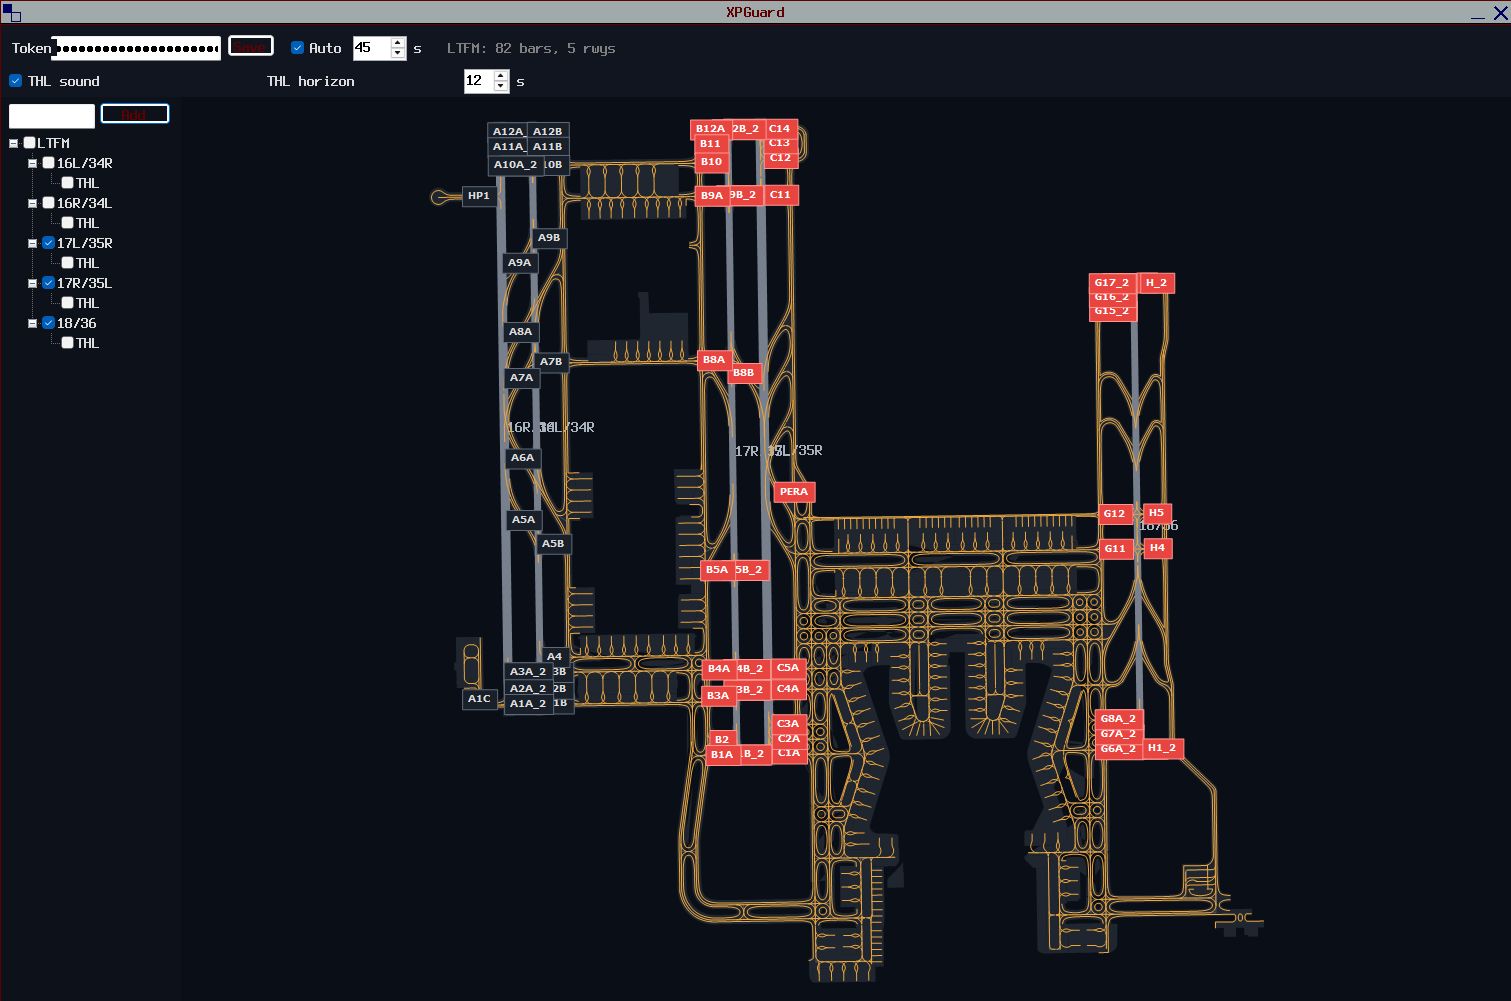Click the empty text field beside Add
This screenshot has height=1001, width=1511.
(52, 116)
